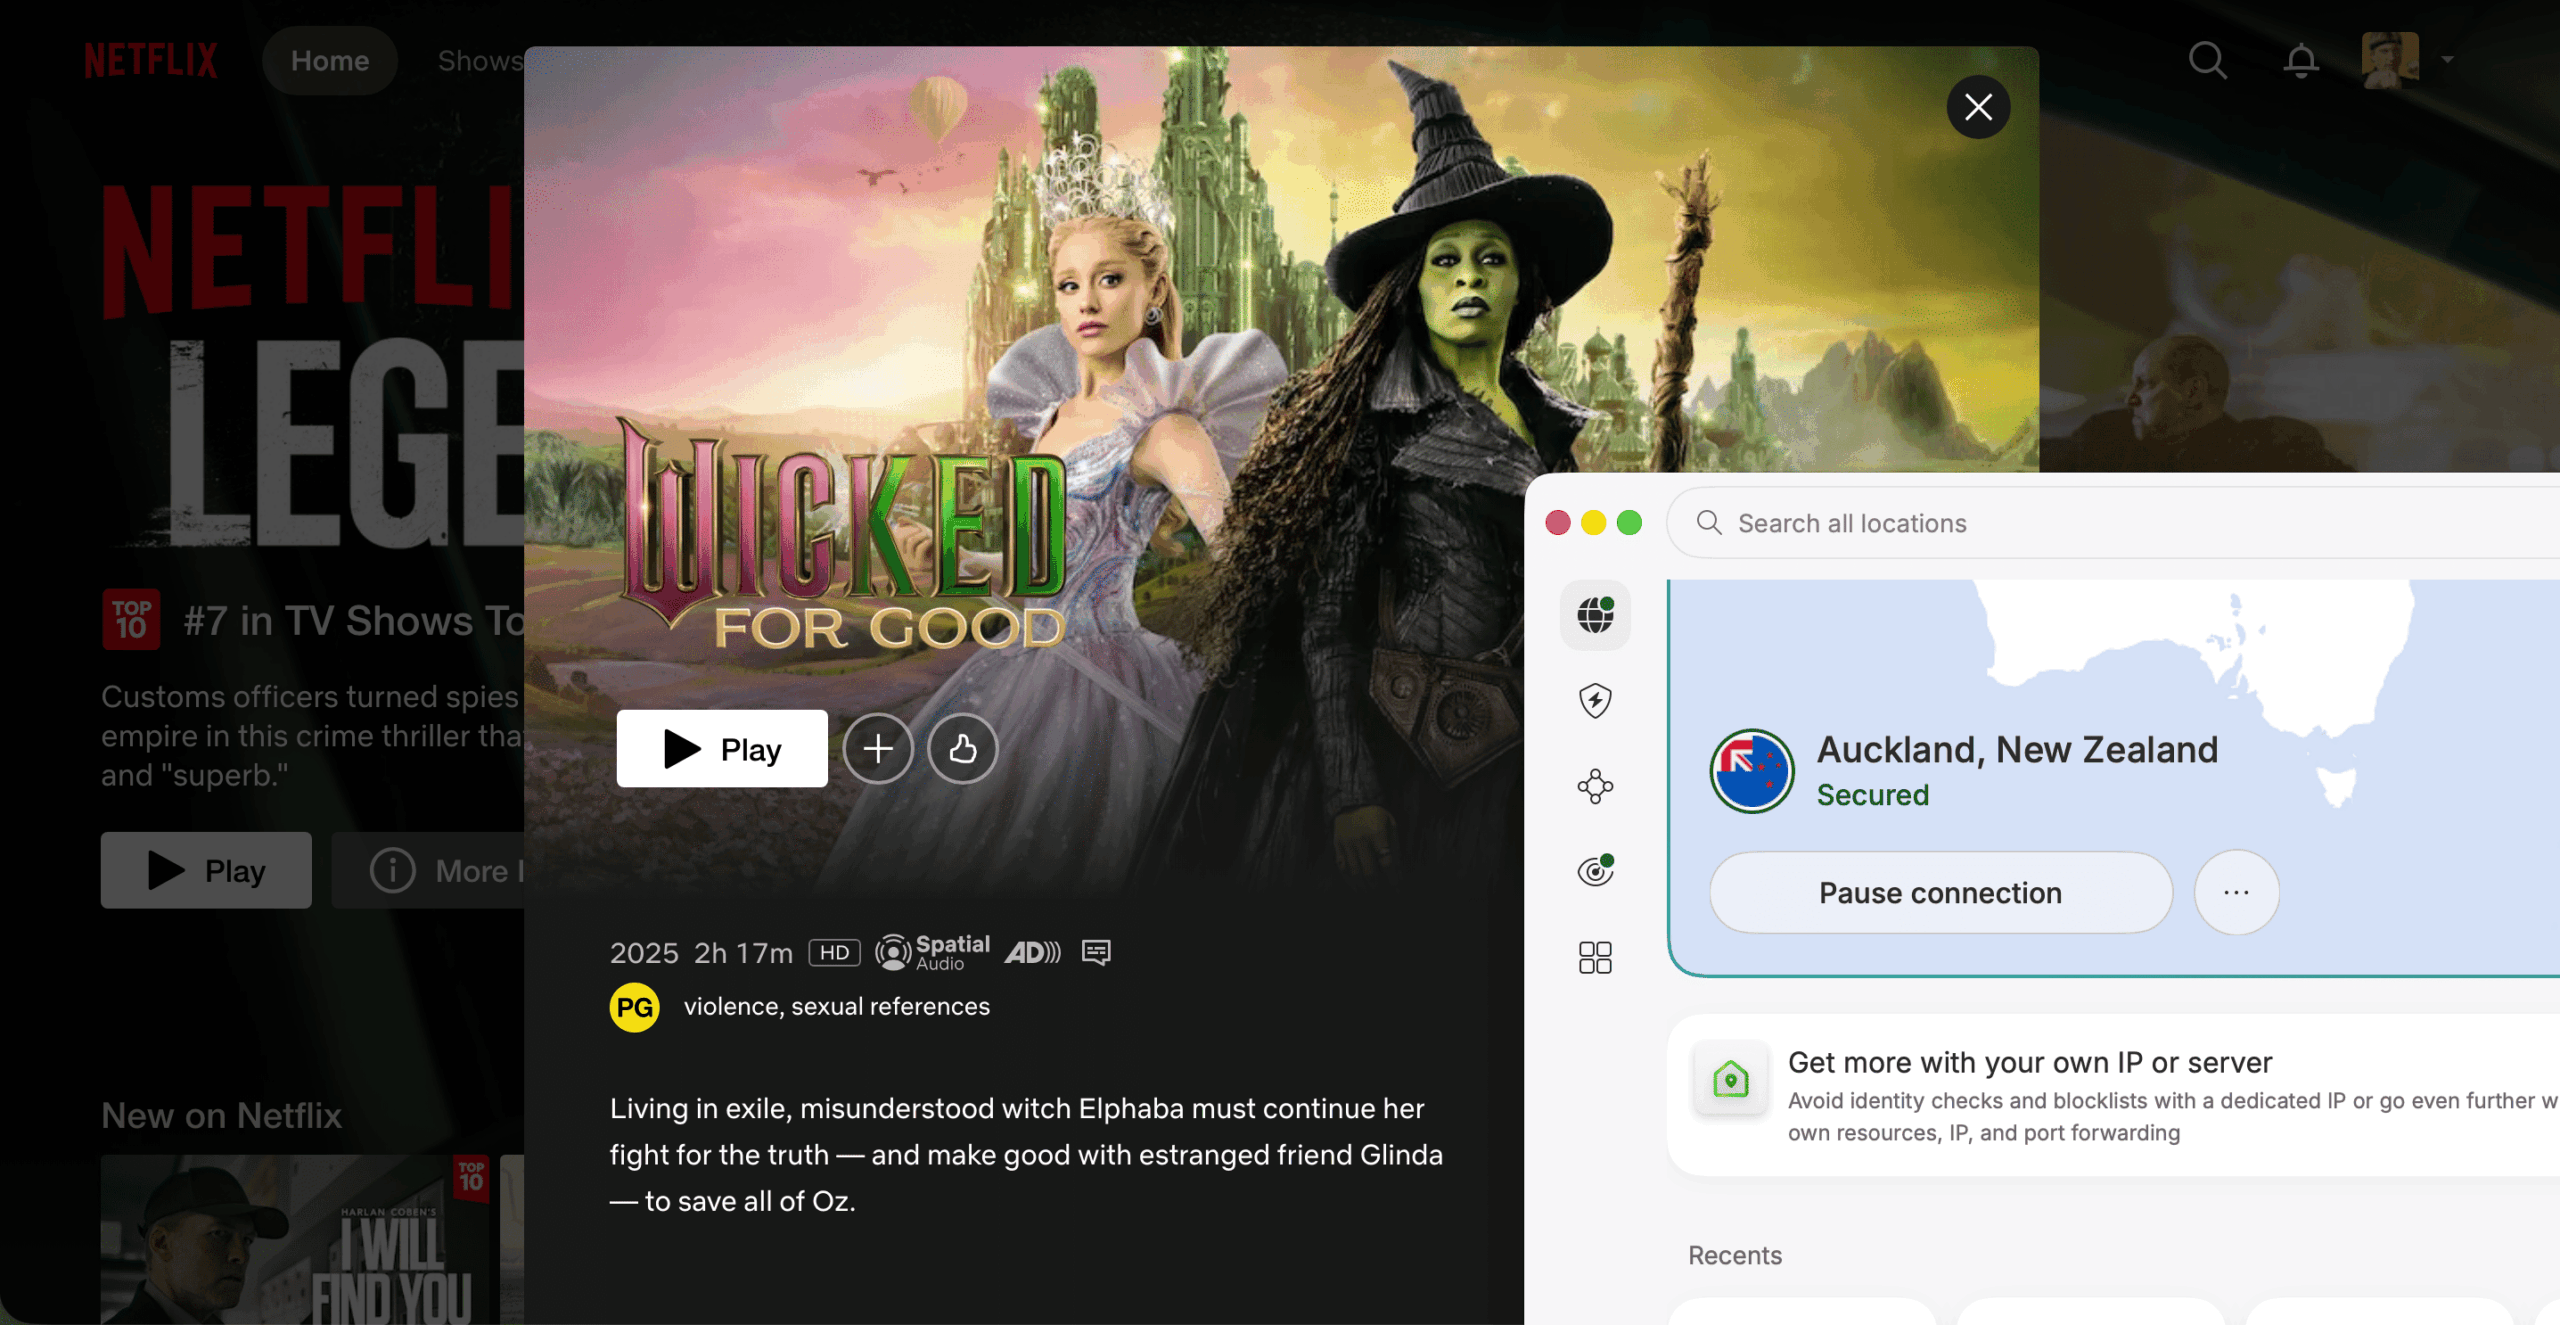2560x1325 pixels.
Task: Click the Auckland, New Zealand location text
Action: (x=2017, y=749)
